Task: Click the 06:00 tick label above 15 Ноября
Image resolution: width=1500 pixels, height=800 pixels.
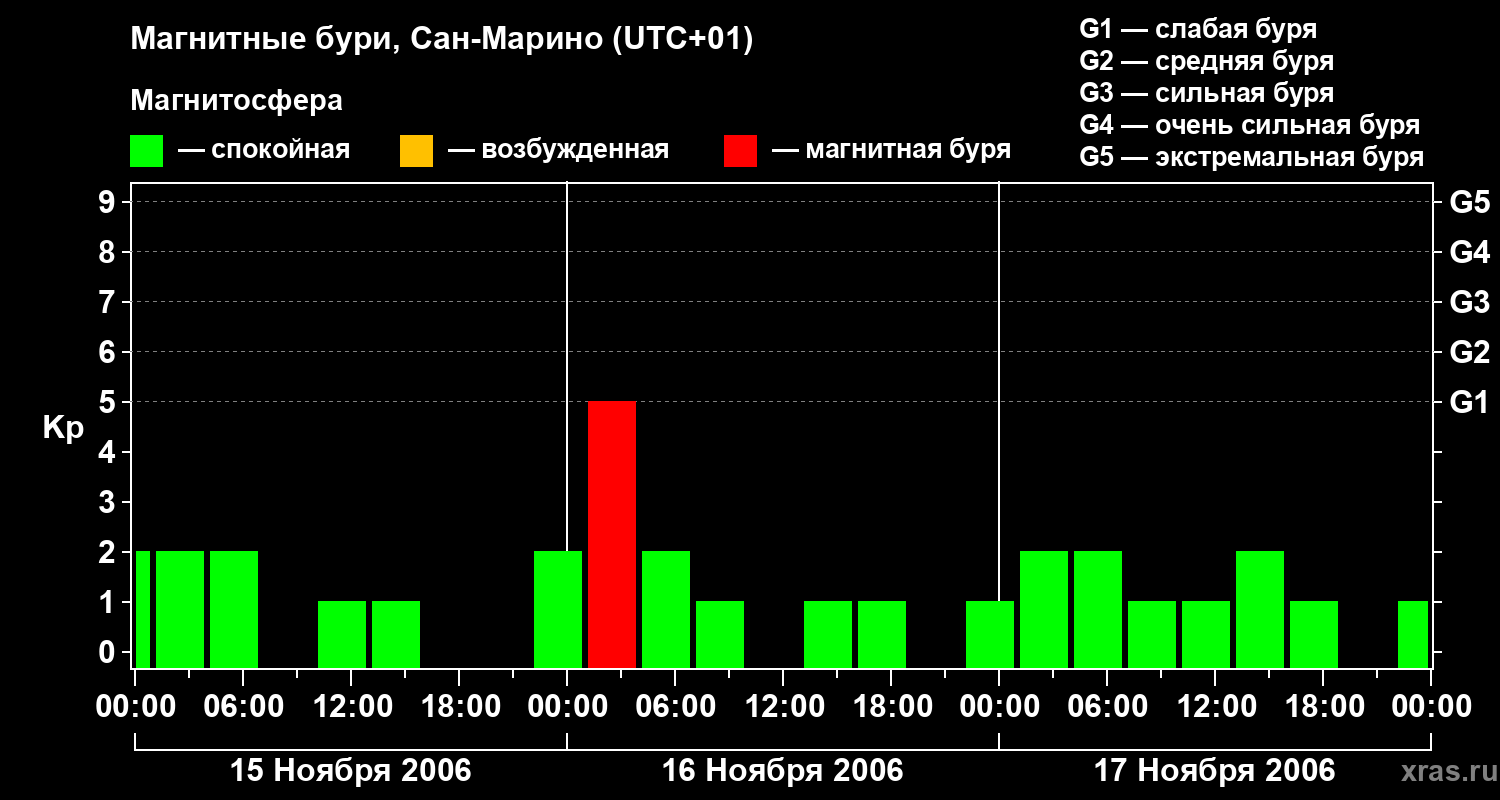Action: pyautogui.click(x=243, y=707)
